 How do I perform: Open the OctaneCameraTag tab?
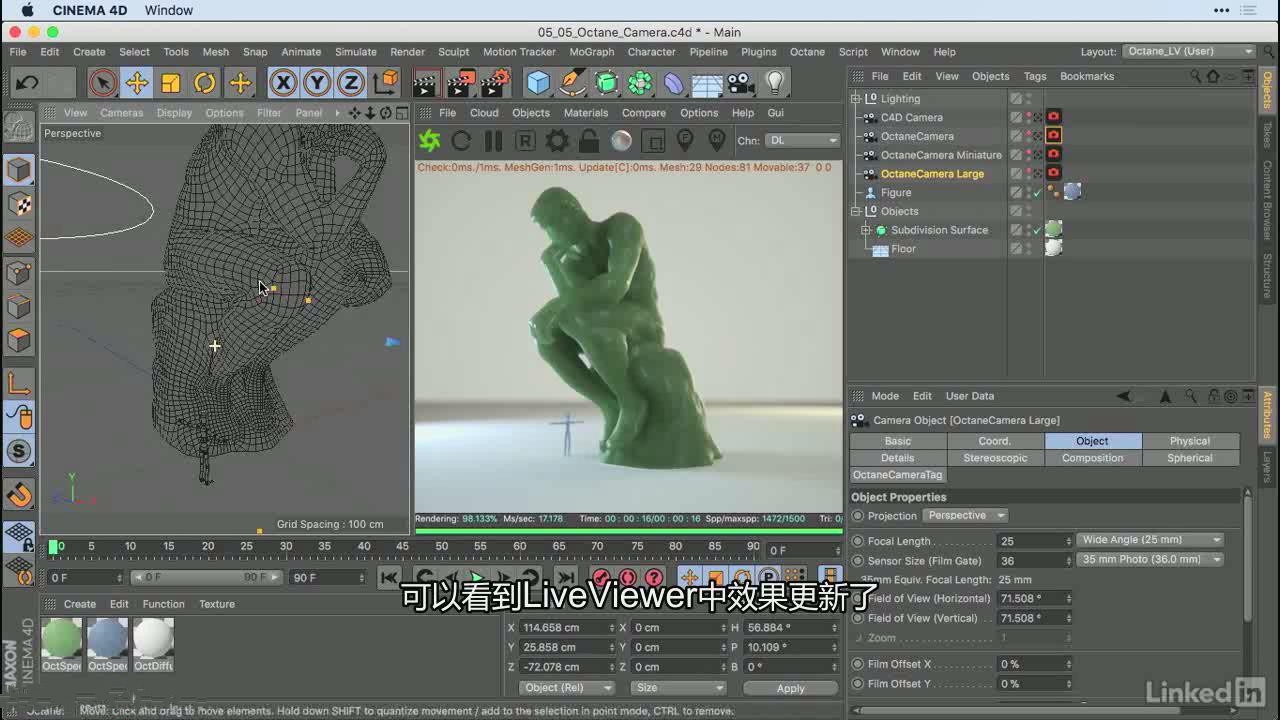click(x=897, y=475)
